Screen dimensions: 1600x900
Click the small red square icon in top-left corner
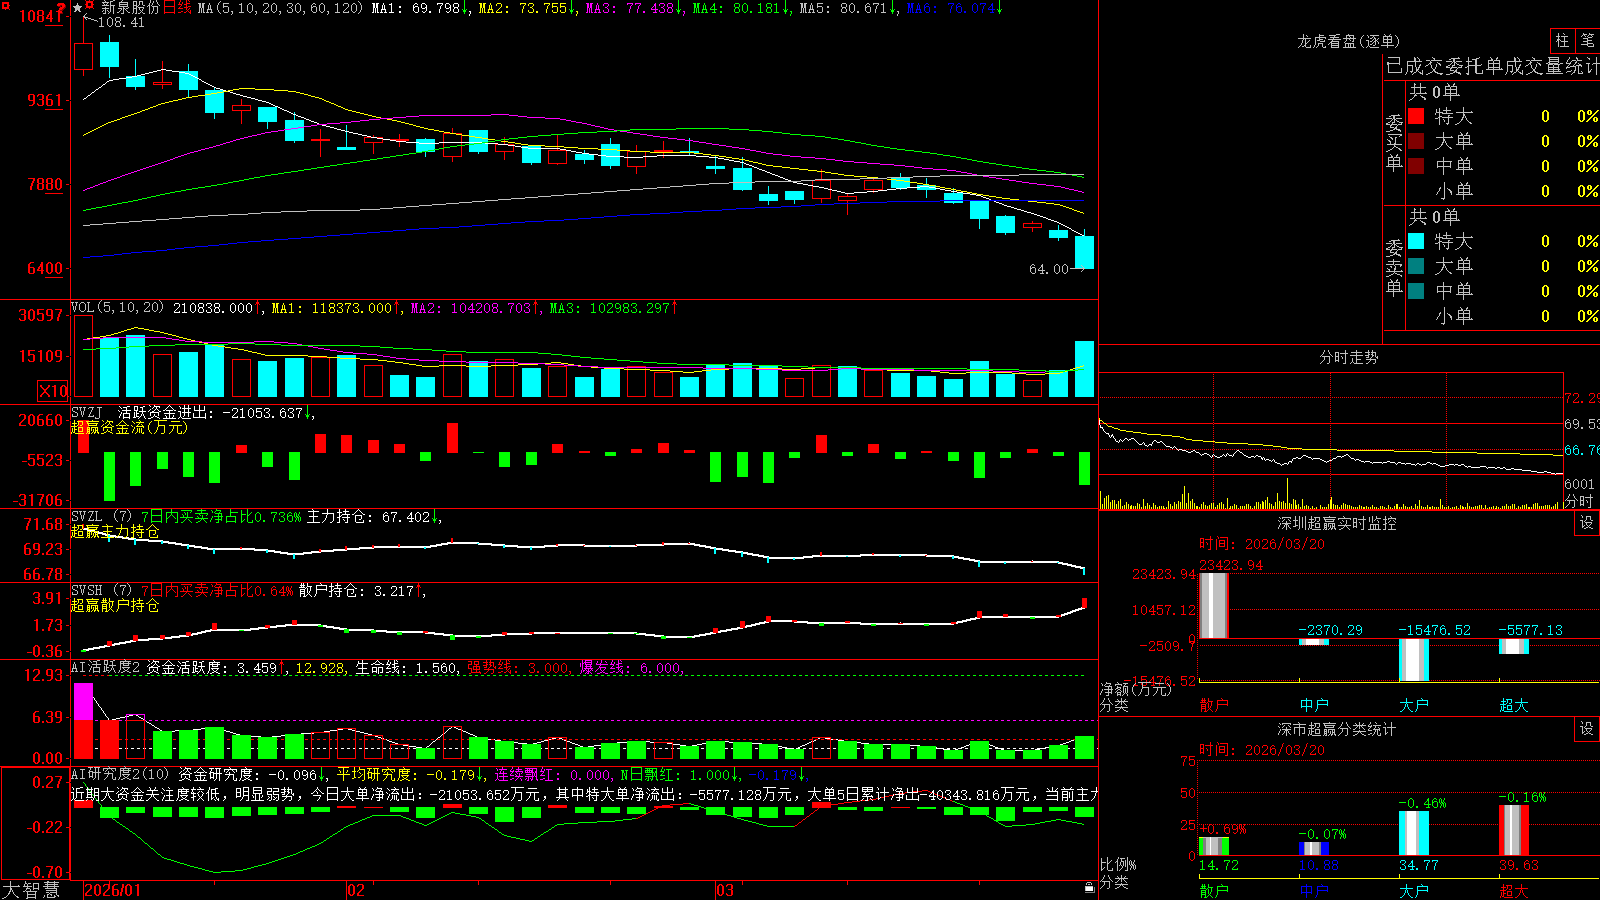4,5
